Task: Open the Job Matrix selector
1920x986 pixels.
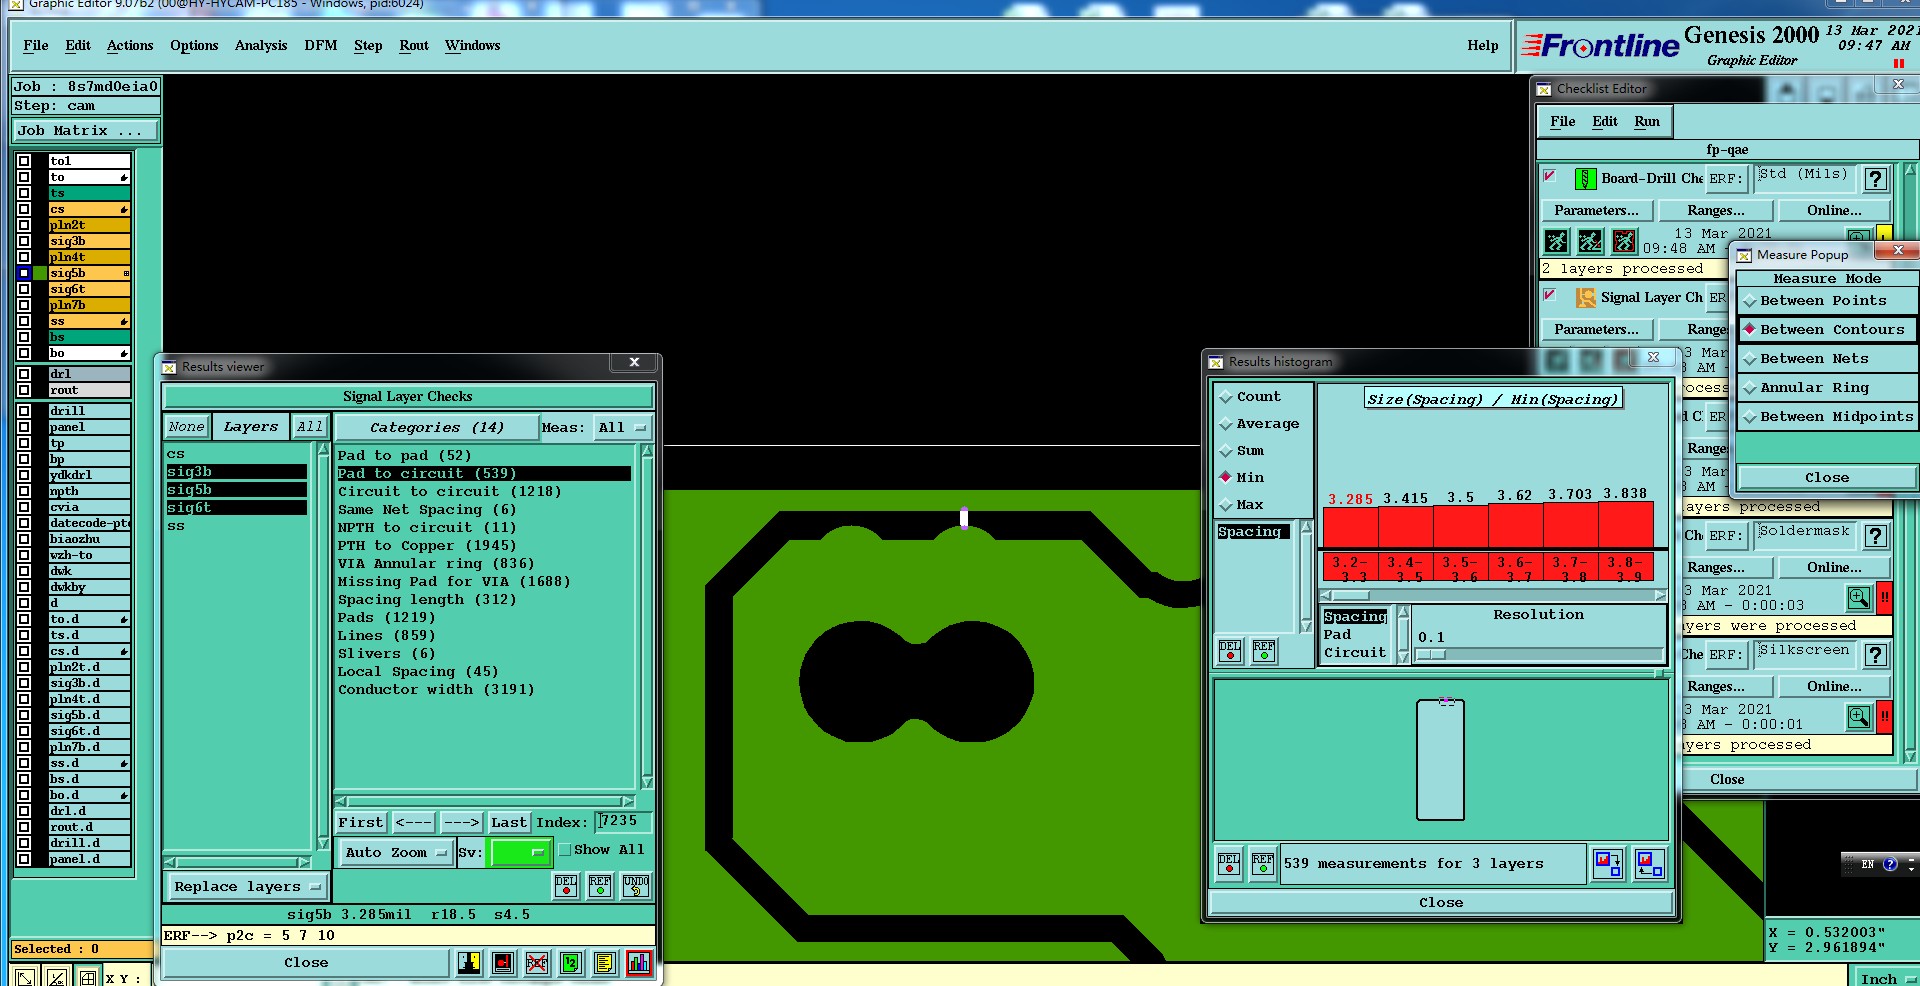Action: [86, 131]
